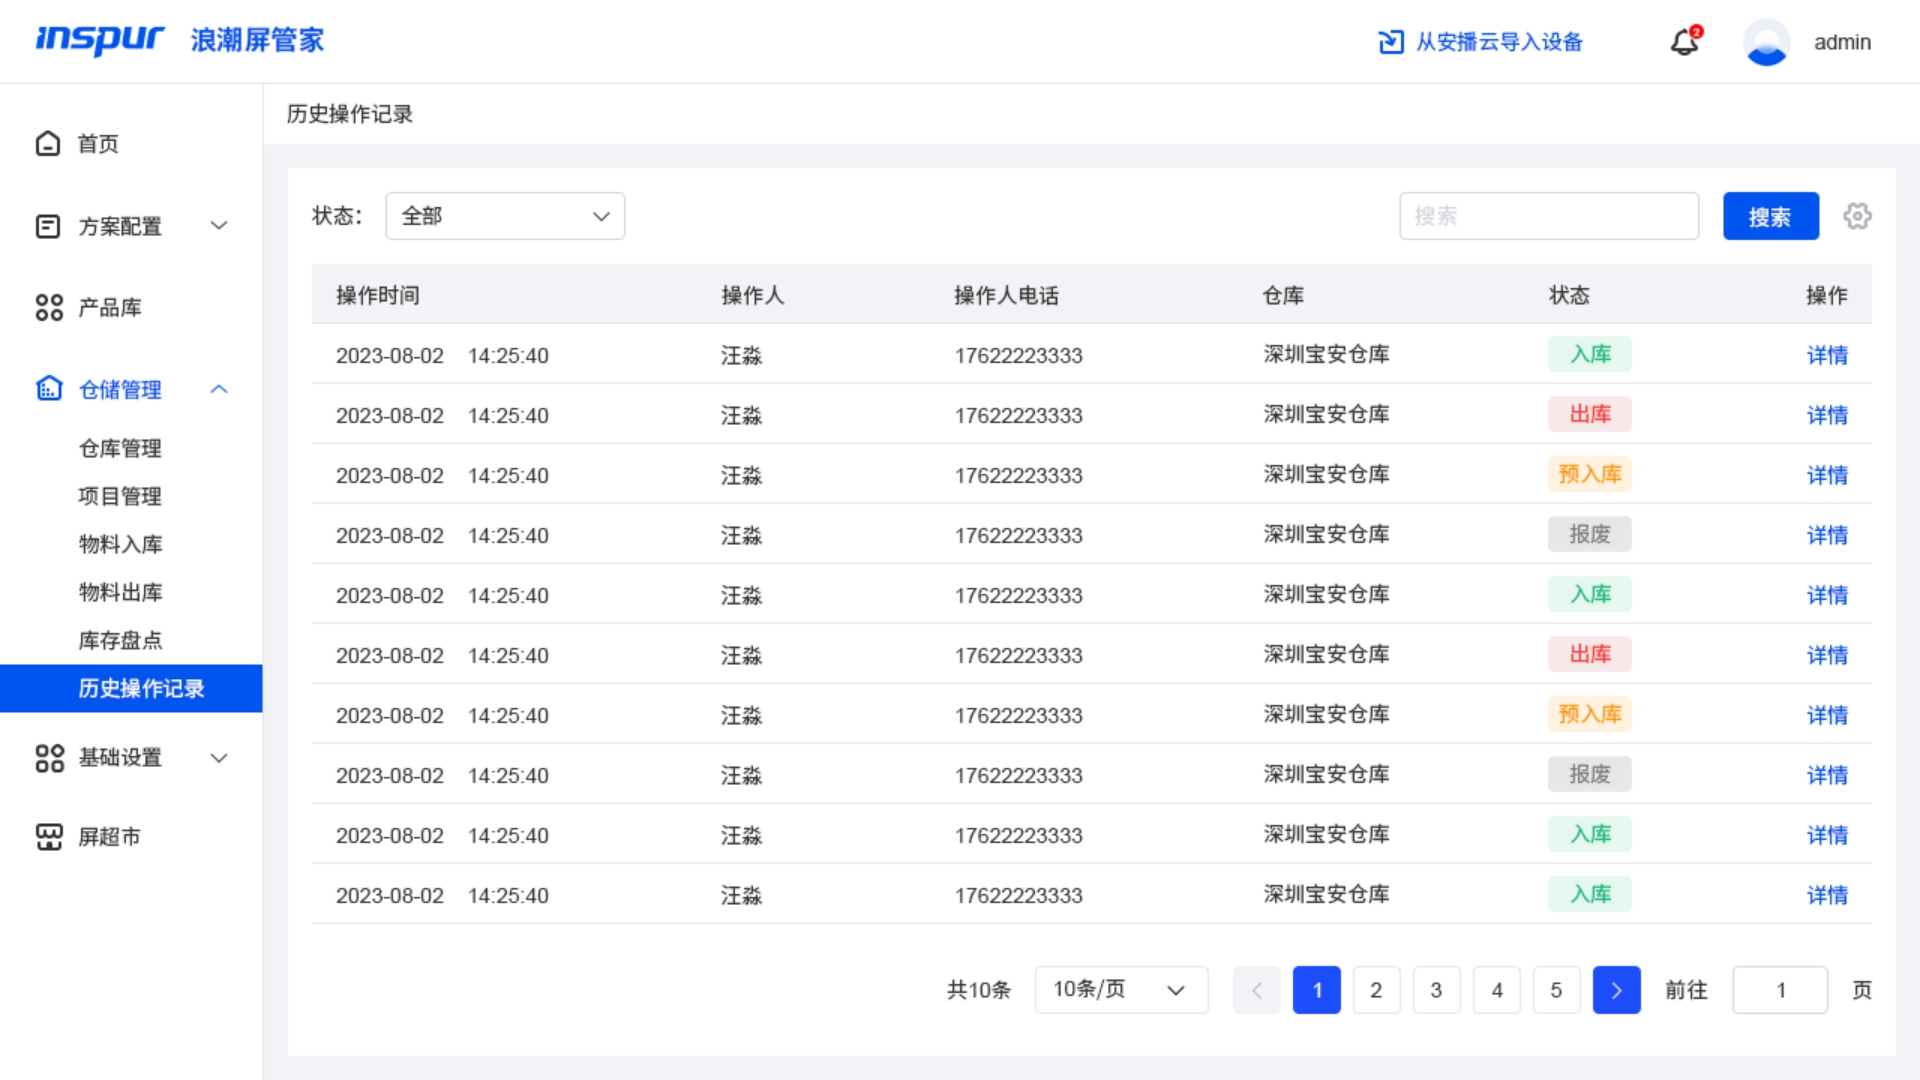Collapse the 仓储管理 menu chevron
The width and height of the screenshot is (1920, 1080).
tap(219, 389)
